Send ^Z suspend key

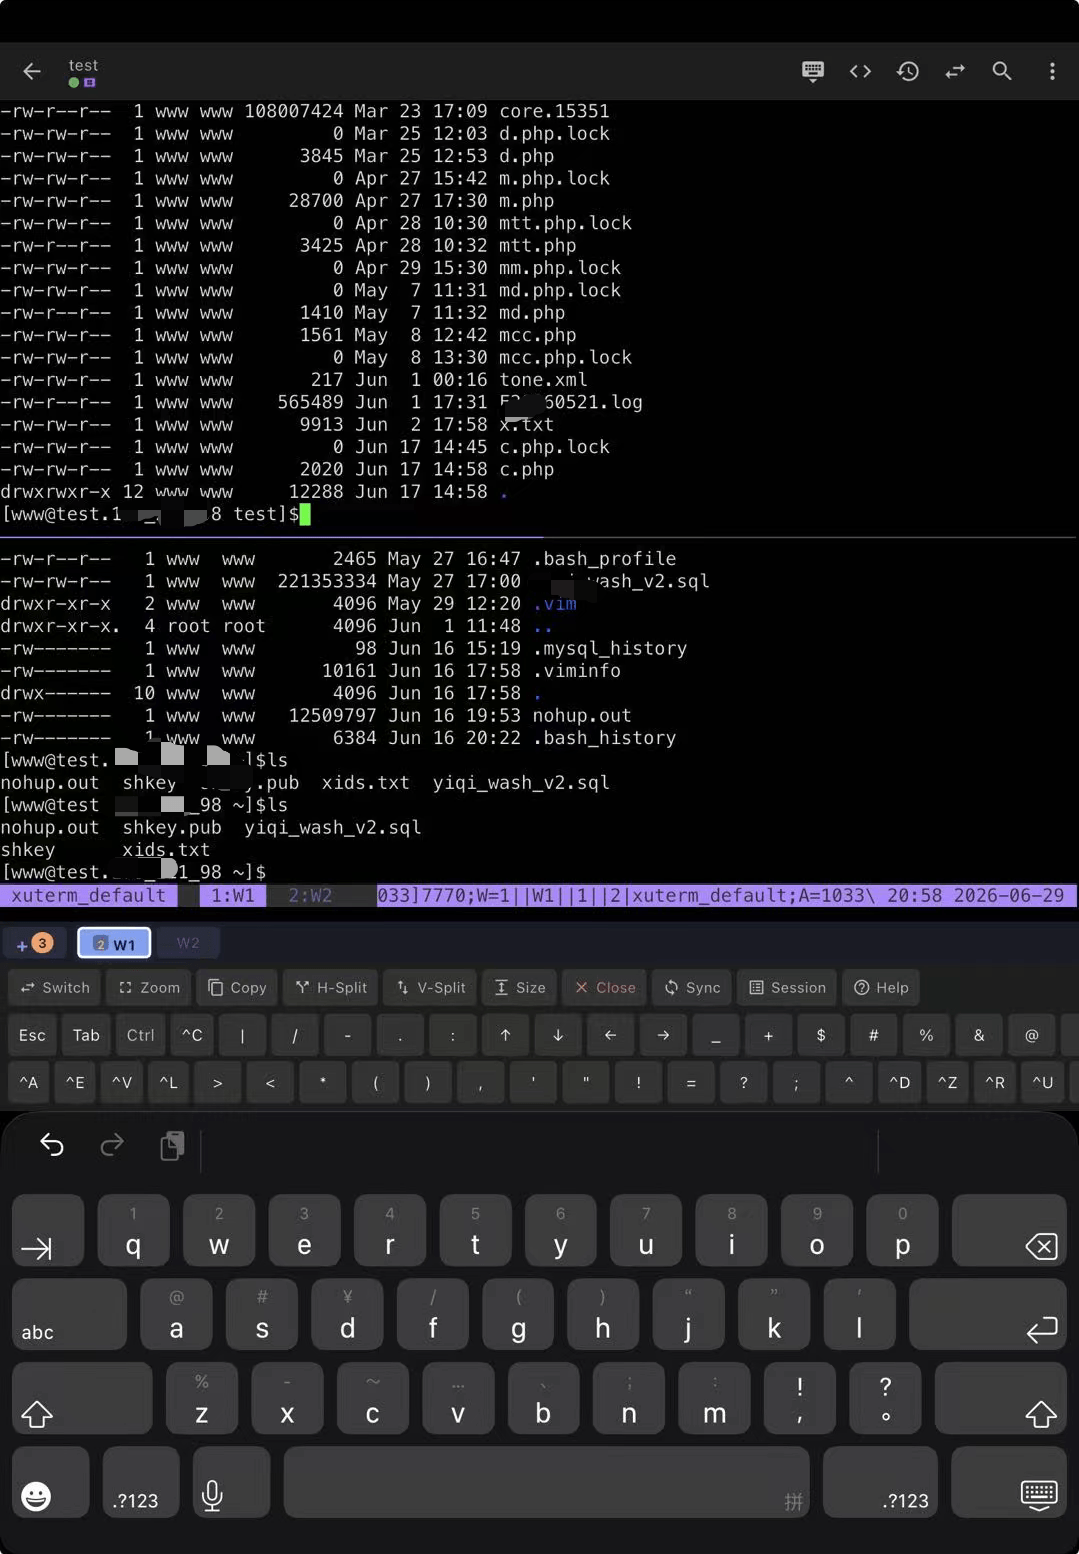click(x=947, y=1082)
